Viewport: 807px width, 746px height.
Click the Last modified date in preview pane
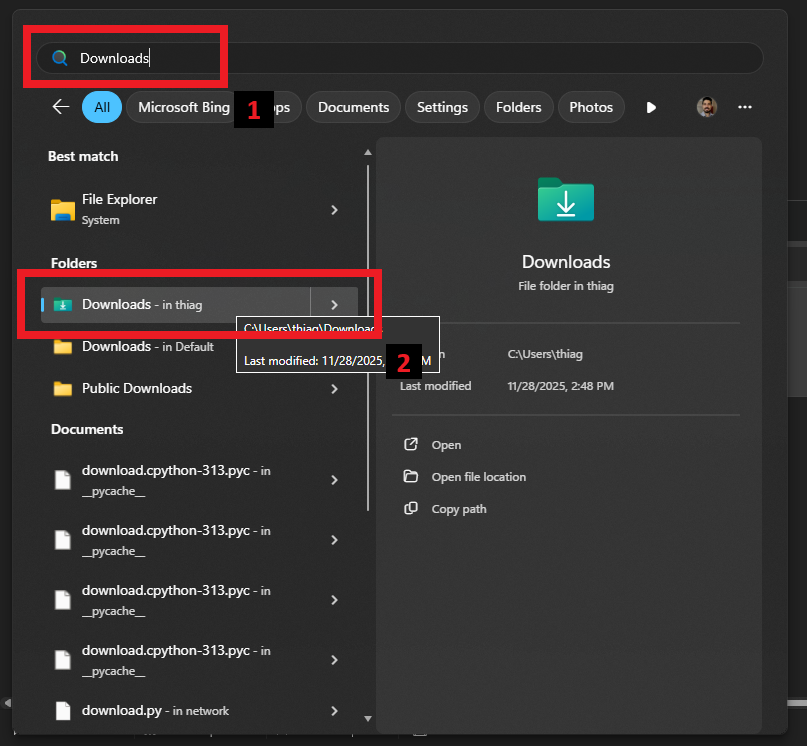click(560, 386)
